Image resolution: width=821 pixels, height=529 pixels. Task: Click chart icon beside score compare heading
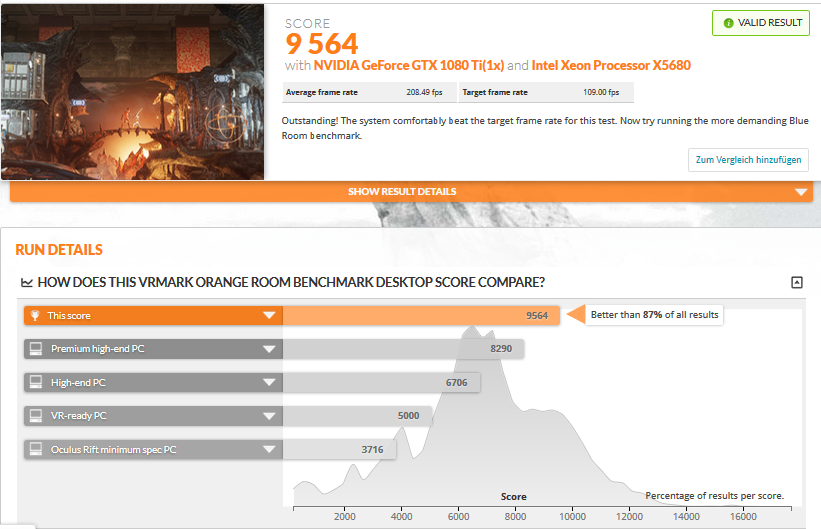(x=27, y=283)
